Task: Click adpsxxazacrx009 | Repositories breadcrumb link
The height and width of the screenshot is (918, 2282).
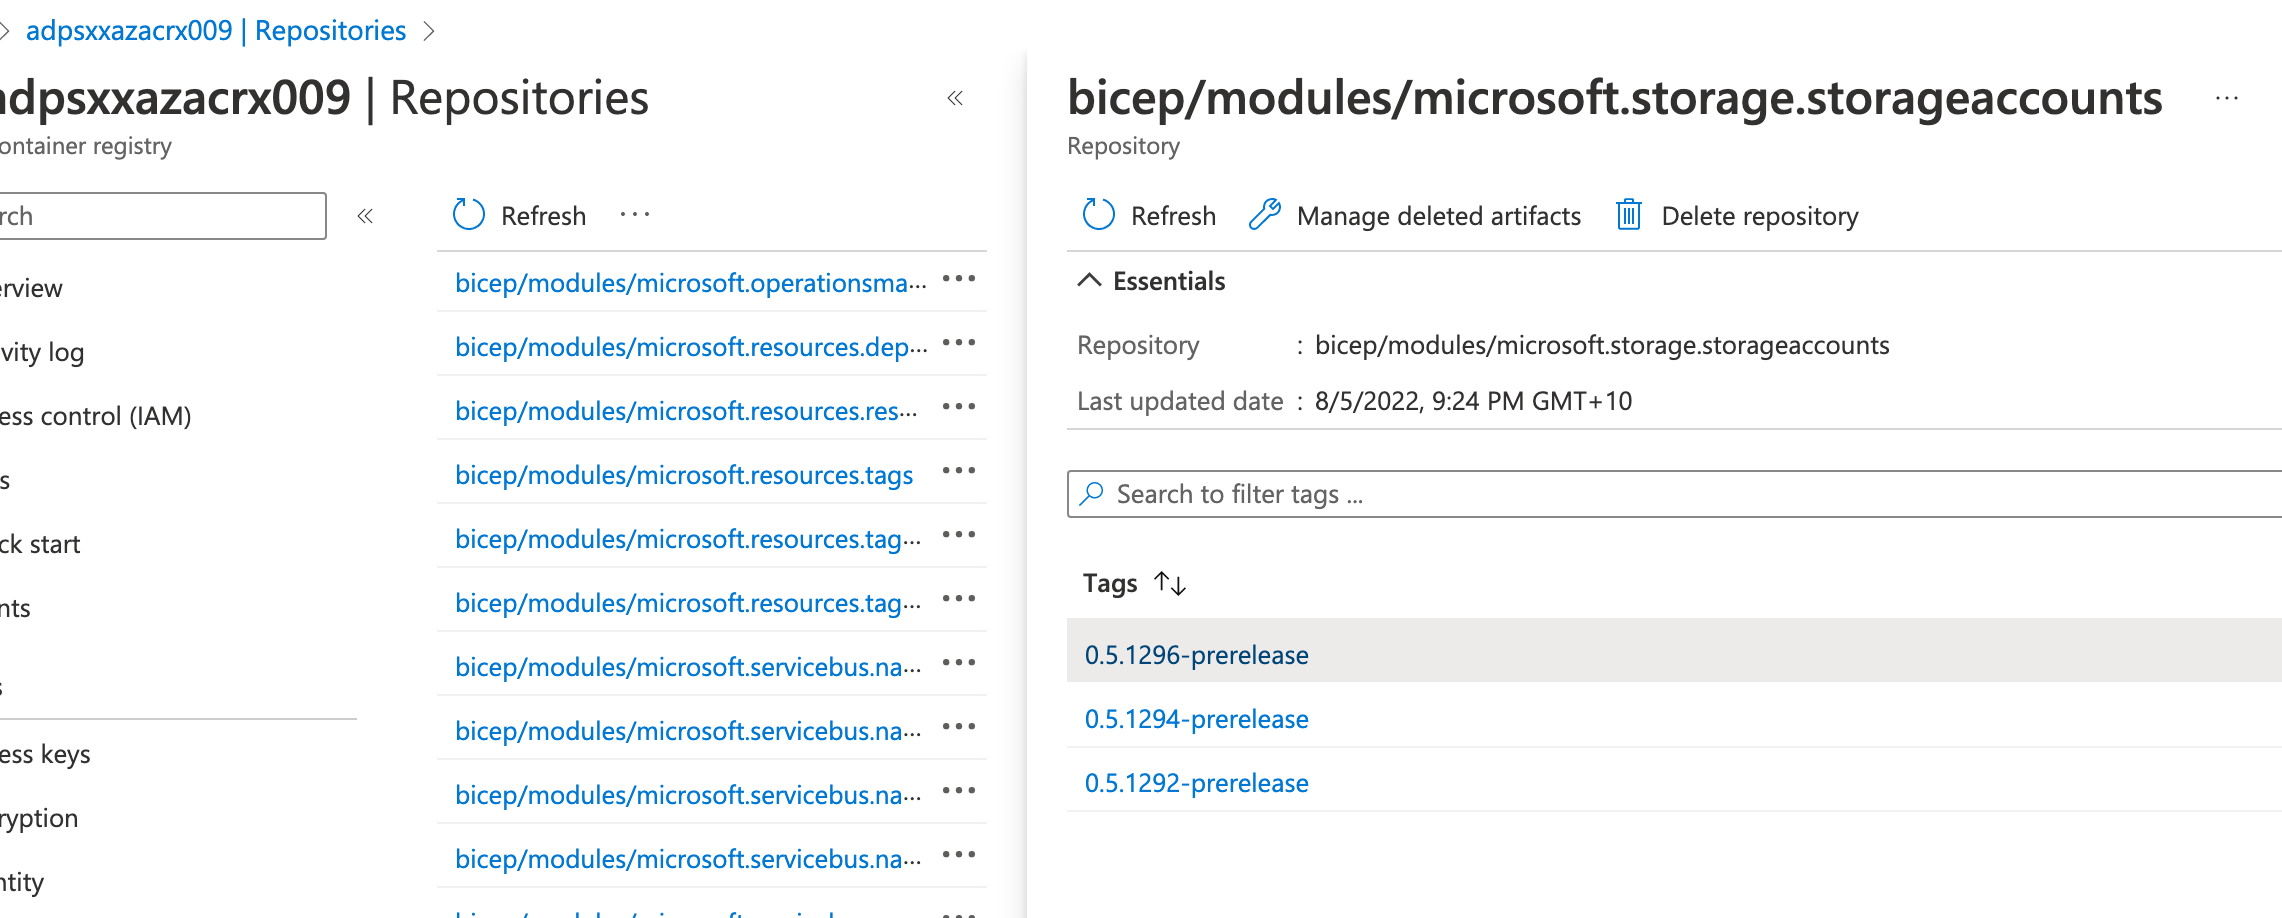Action: point(216,30)
